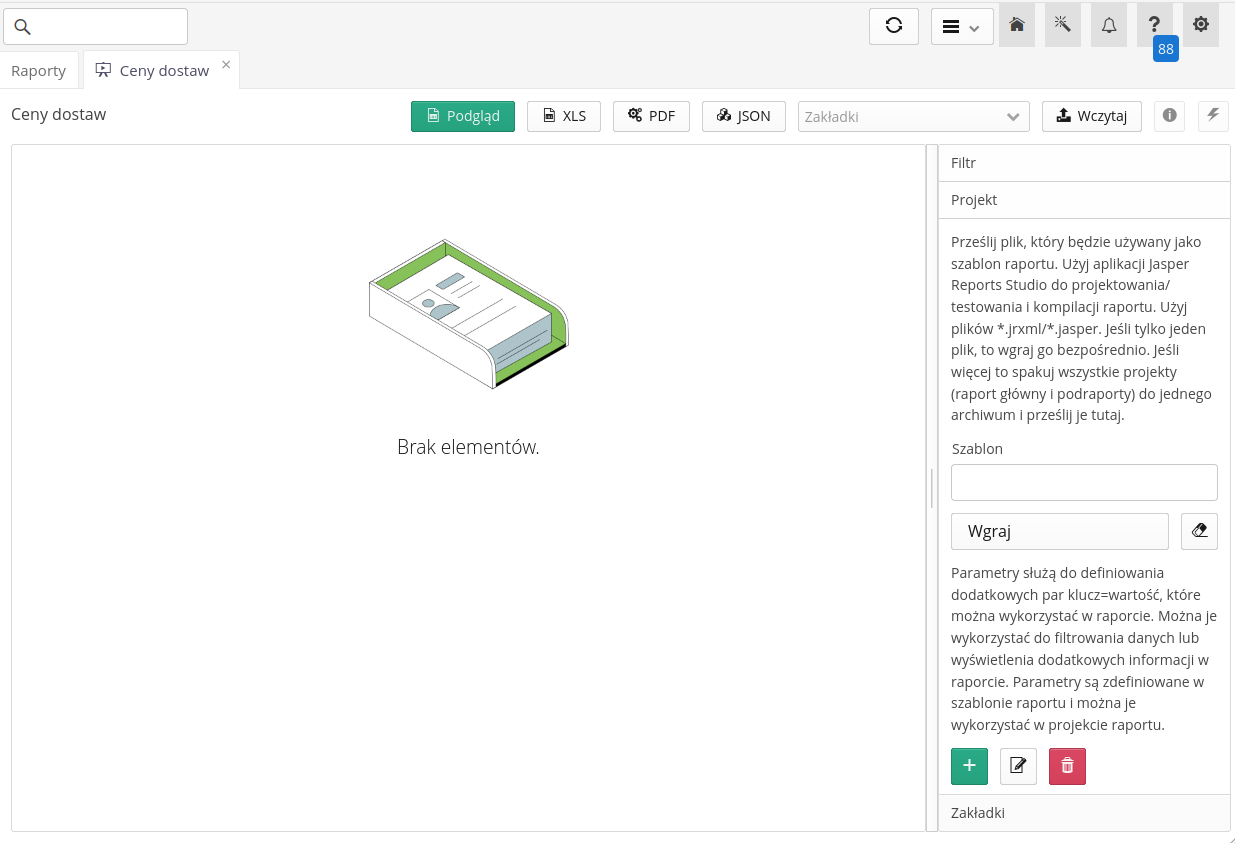1235x844 pixels.
Task: Open the Zakładki dropdown in toolbar
Action: [913, 117]
